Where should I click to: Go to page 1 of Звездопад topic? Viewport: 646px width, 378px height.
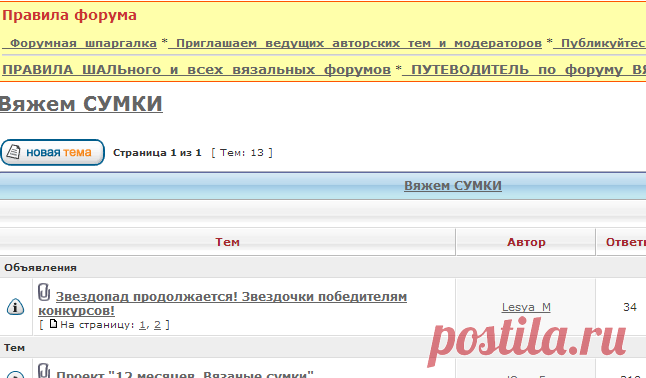click(x=142, y=325)
